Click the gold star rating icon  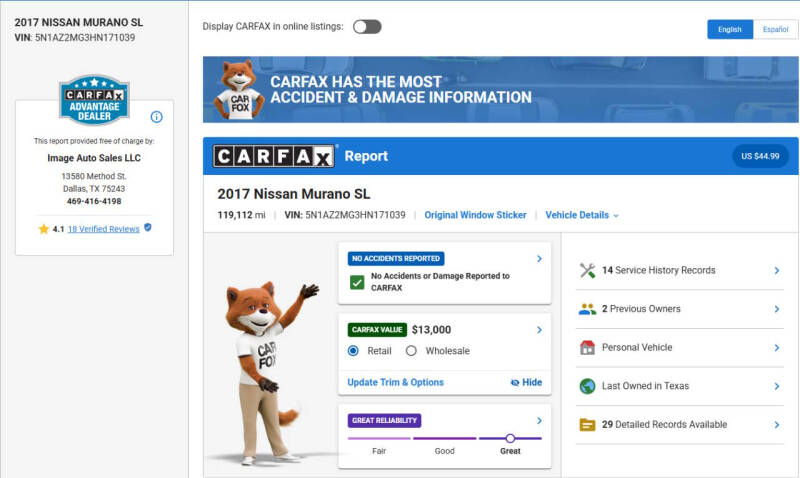(43, 229)
